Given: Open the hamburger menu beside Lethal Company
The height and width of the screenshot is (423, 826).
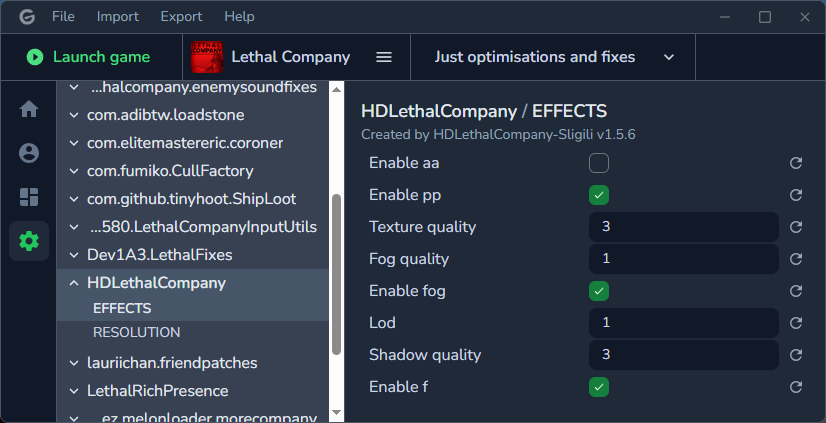Looking at the screenshot, I should point(384,57).
